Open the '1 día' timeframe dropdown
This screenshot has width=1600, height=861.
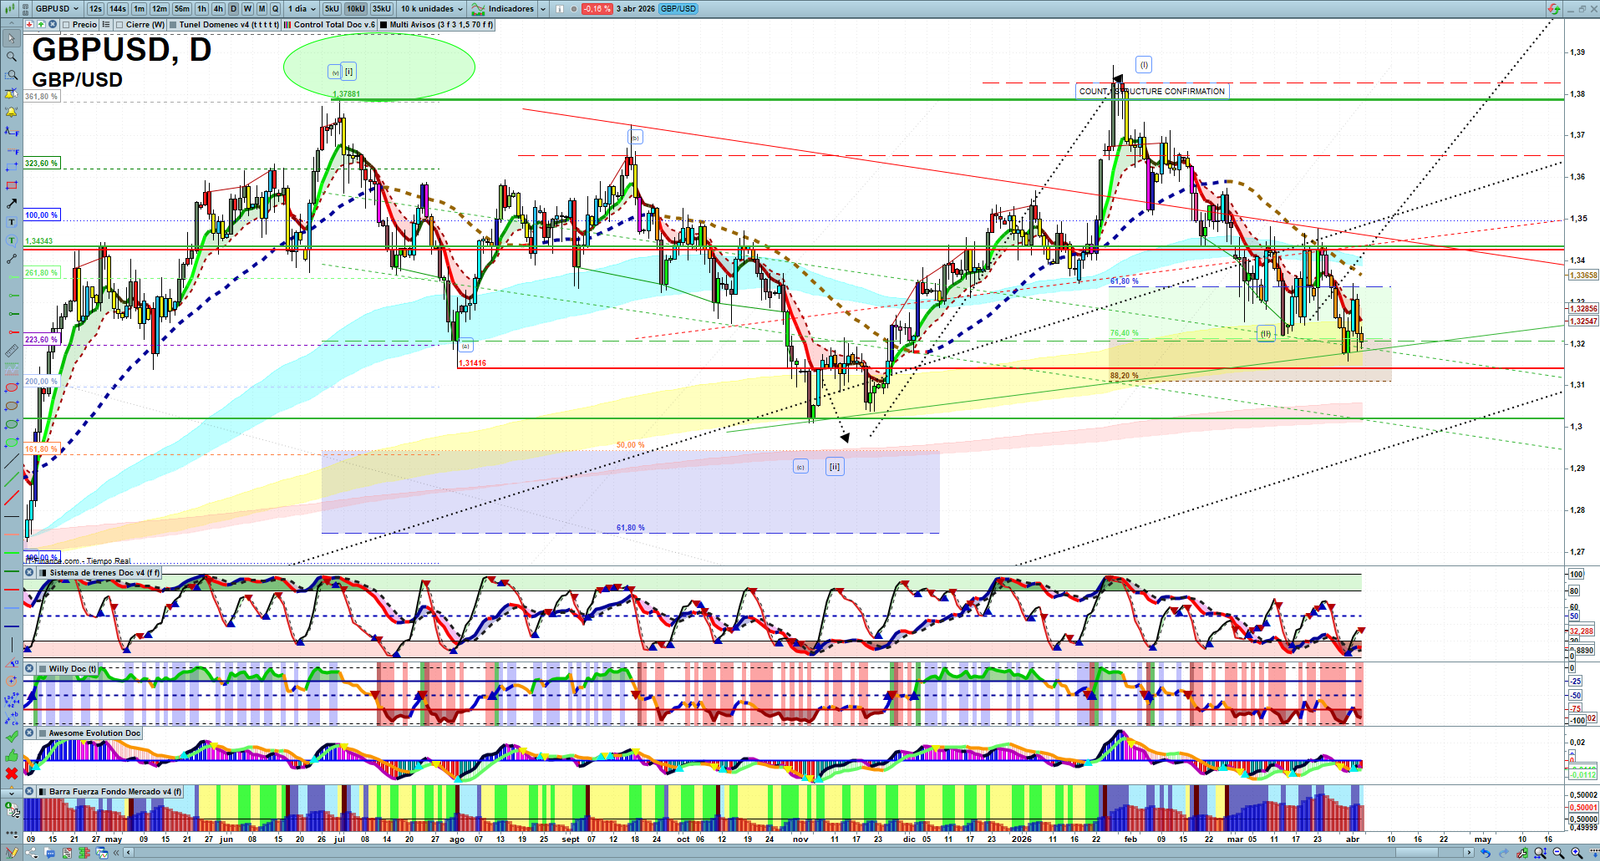coord(302,8)
